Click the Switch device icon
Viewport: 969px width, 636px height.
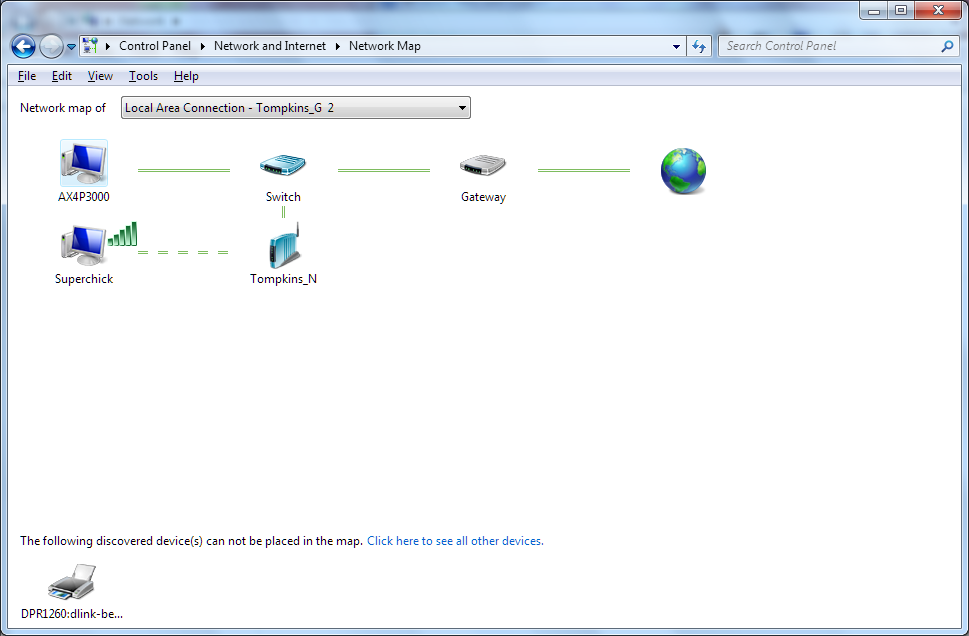click(x=283, y=166)
